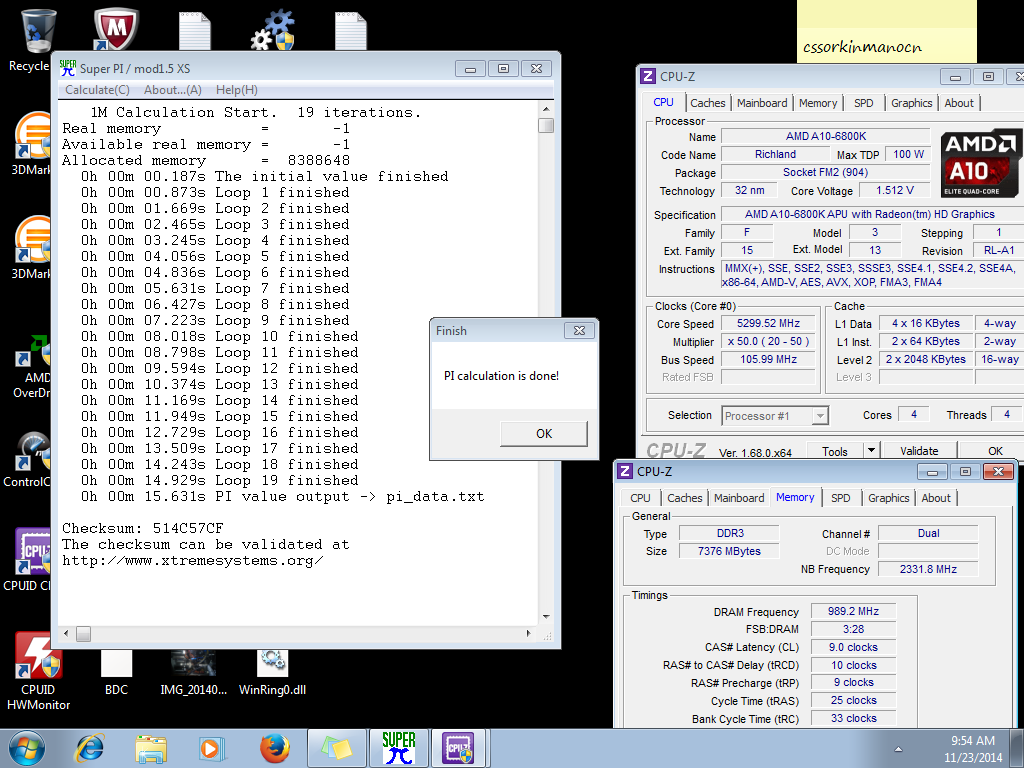Click Super PI horizontal scrollbar left arrow
The image size is (1024, 768).
[66, 633]
